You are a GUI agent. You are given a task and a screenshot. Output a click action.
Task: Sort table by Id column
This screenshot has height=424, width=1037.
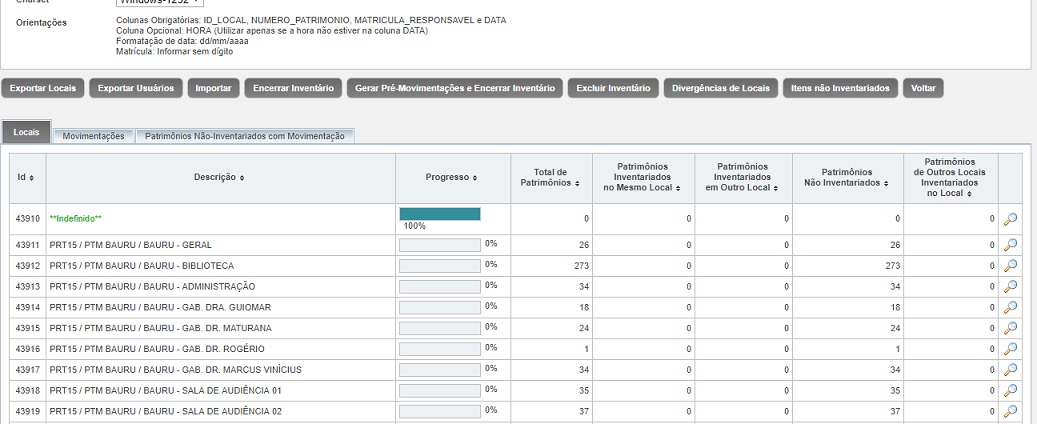(x=27, y=178)
